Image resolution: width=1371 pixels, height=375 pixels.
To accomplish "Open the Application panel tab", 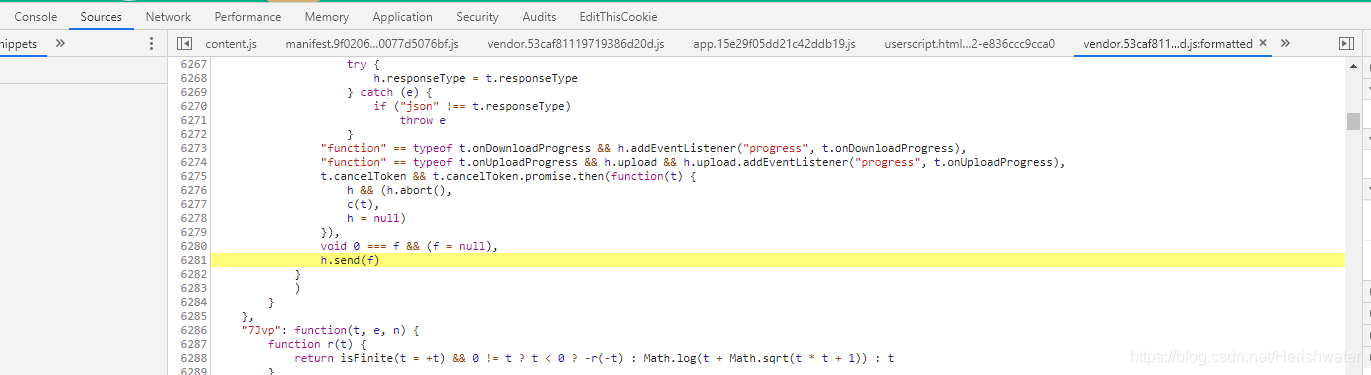I will tap(402, 17).
